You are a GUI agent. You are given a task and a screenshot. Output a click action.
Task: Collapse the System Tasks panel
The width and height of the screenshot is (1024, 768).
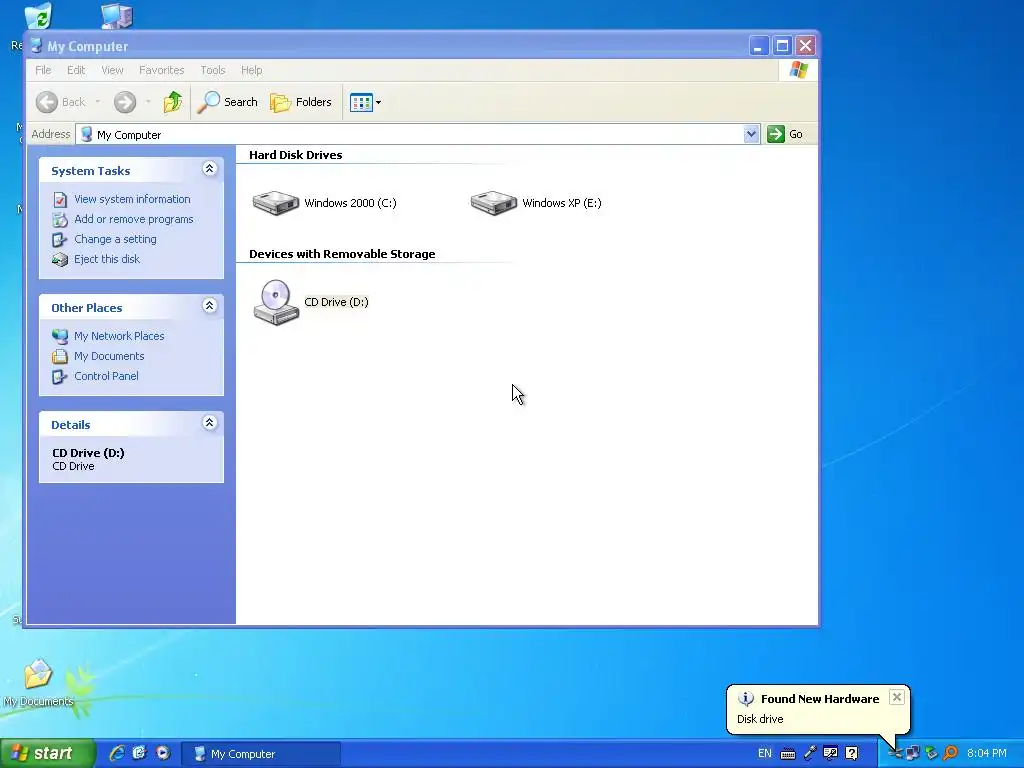[209, 169]
